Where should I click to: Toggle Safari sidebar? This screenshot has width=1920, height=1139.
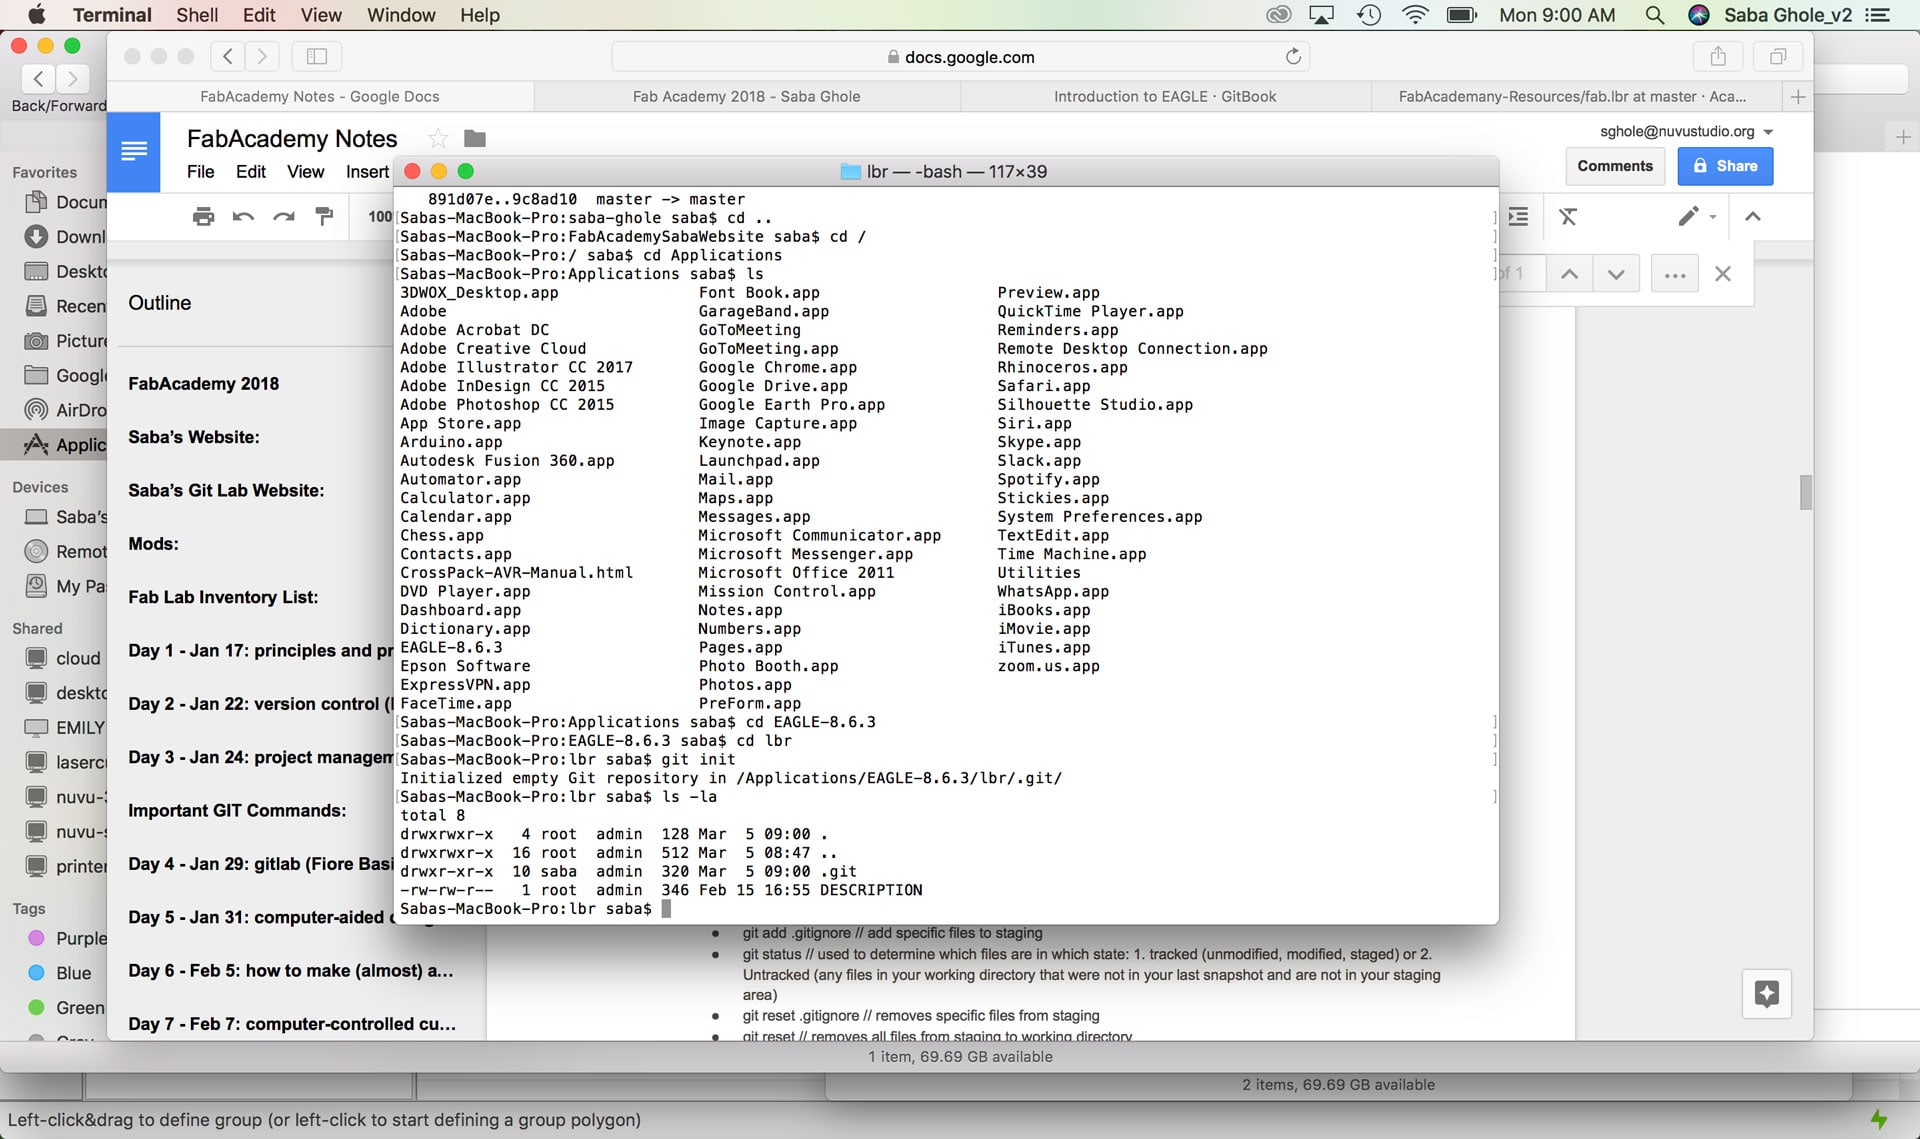point(317,57)
